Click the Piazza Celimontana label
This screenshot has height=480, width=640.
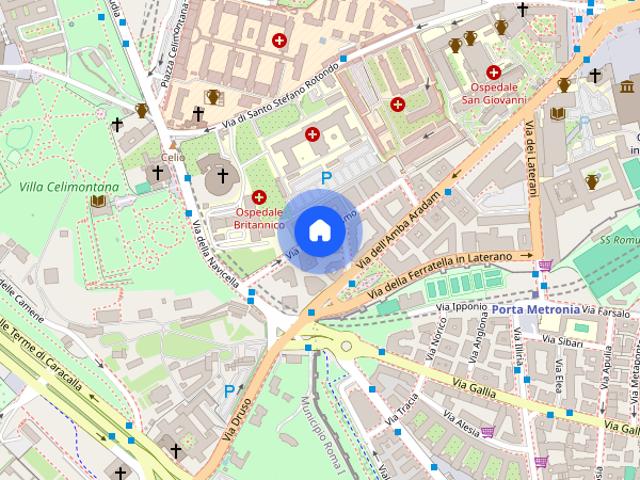coord(175,45)
